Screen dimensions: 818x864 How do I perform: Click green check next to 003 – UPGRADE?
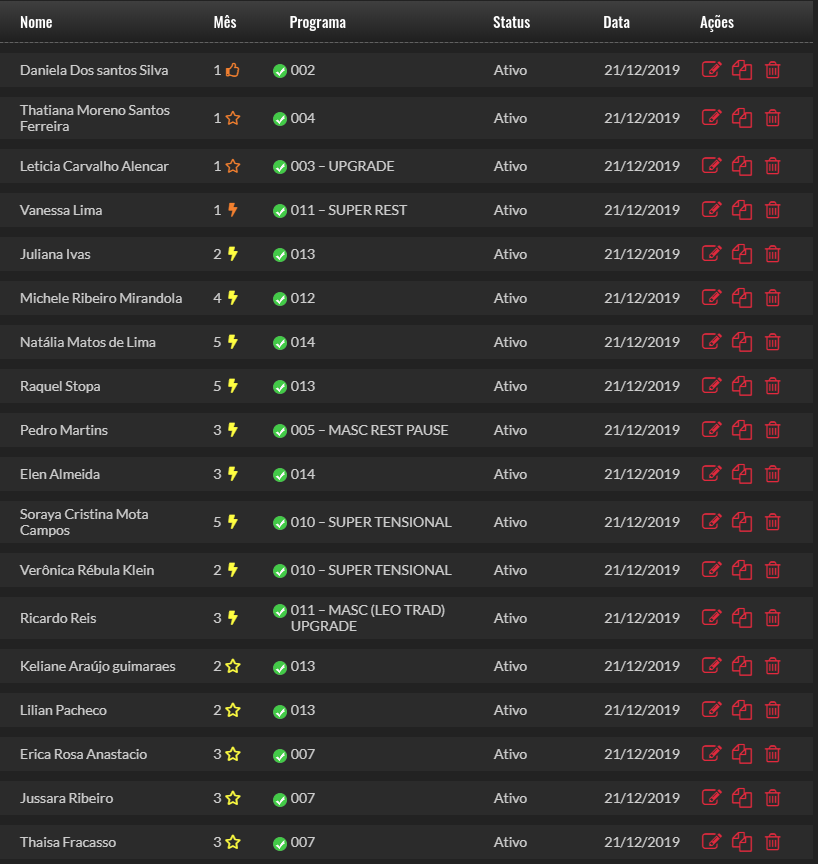pos(280,167)
